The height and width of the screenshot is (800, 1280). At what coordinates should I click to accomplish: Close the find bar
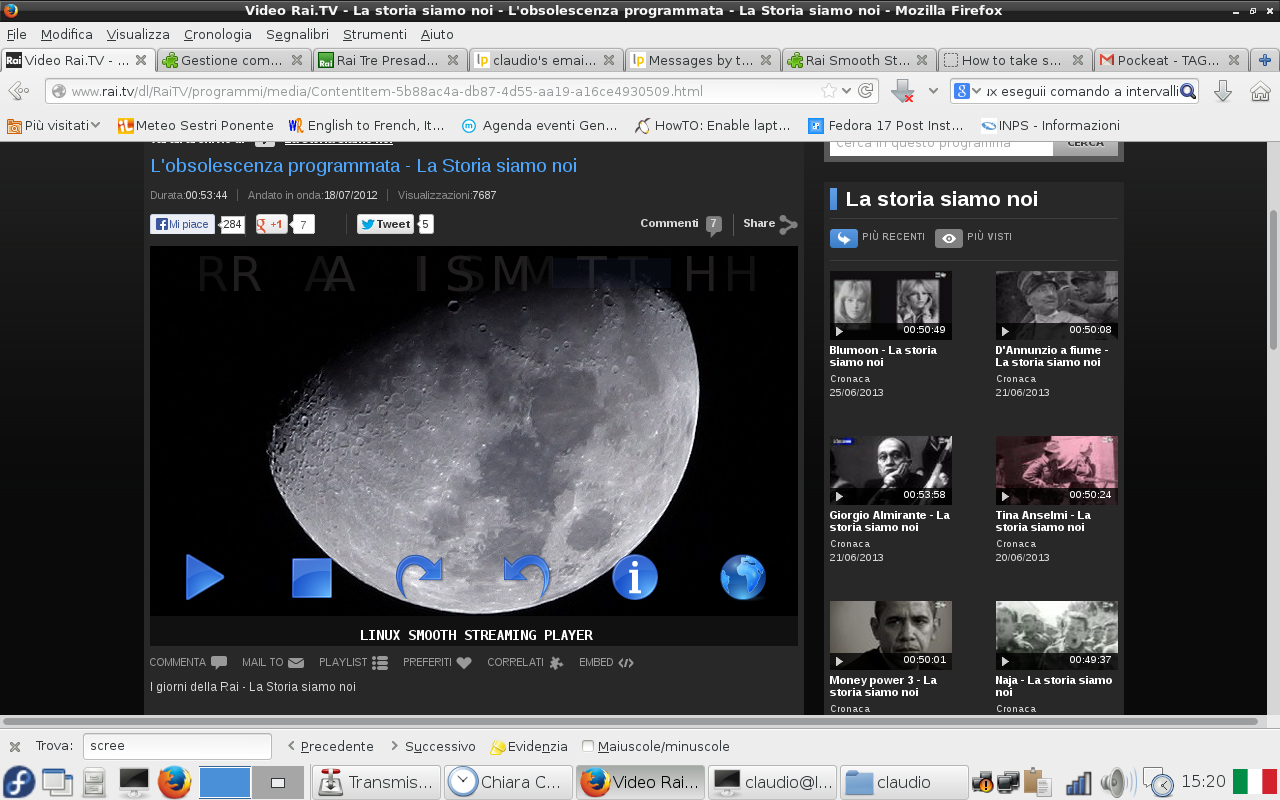15,747
